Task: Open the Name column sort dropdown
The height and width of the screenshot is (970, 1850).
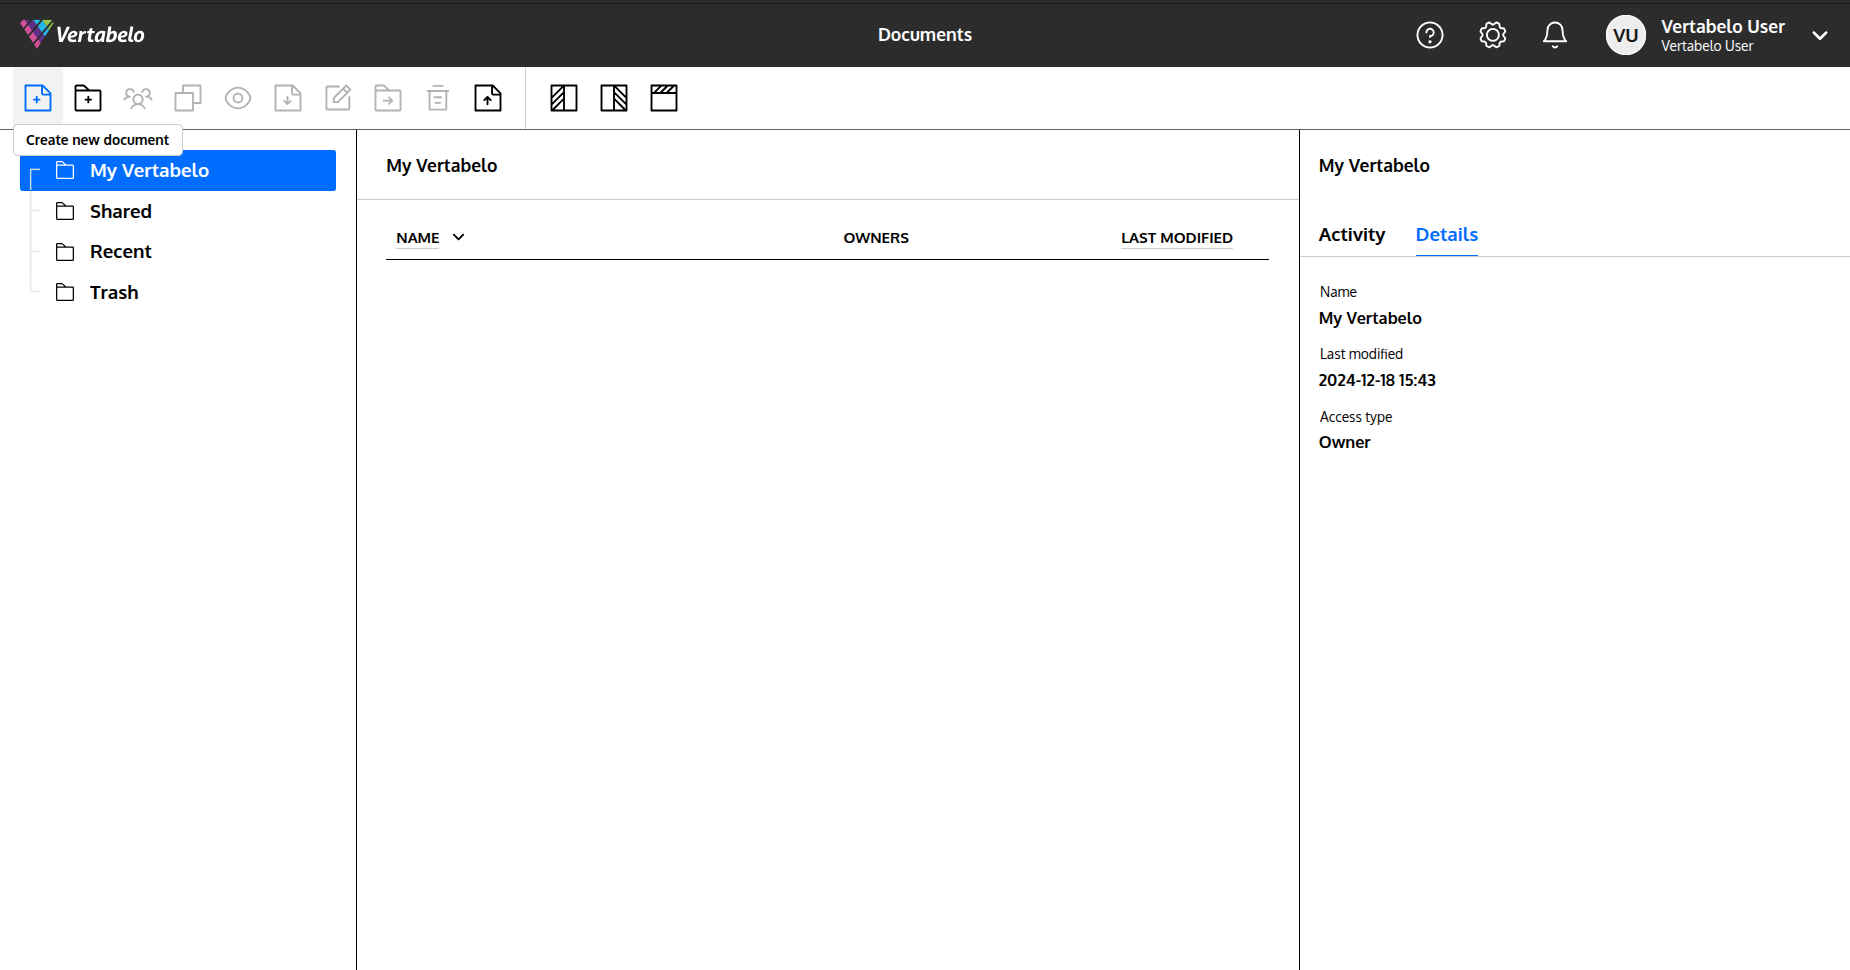Action: pyautogui.click(x=458, y=237)
